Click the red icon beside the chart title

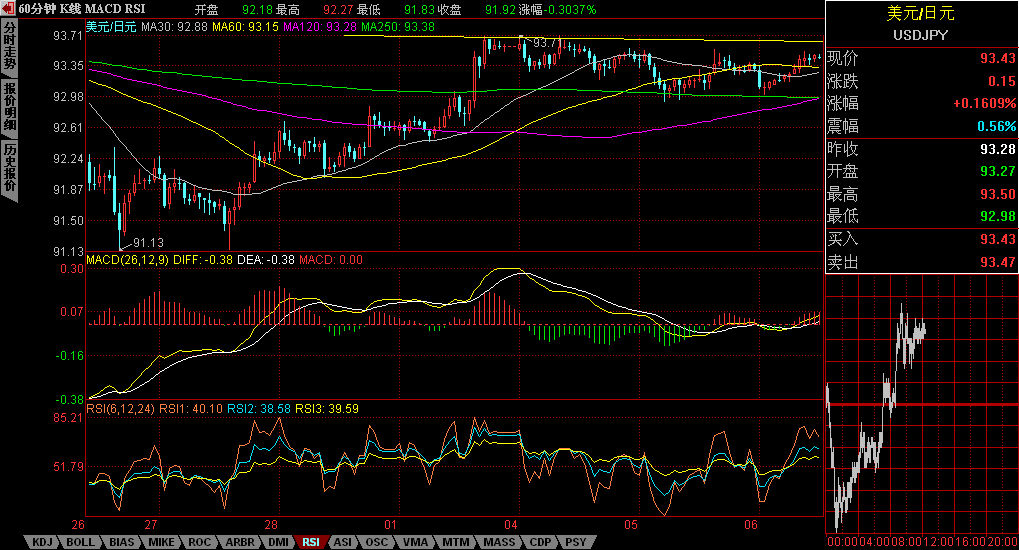(x=8, y=8)
